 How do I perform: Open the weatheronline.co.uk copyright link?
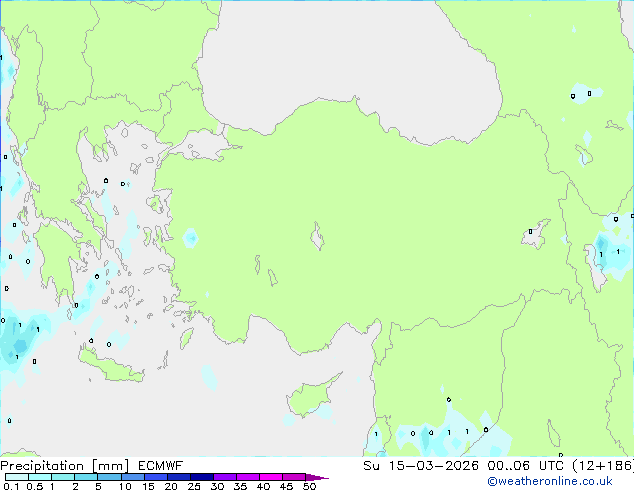tap(550, 481)
